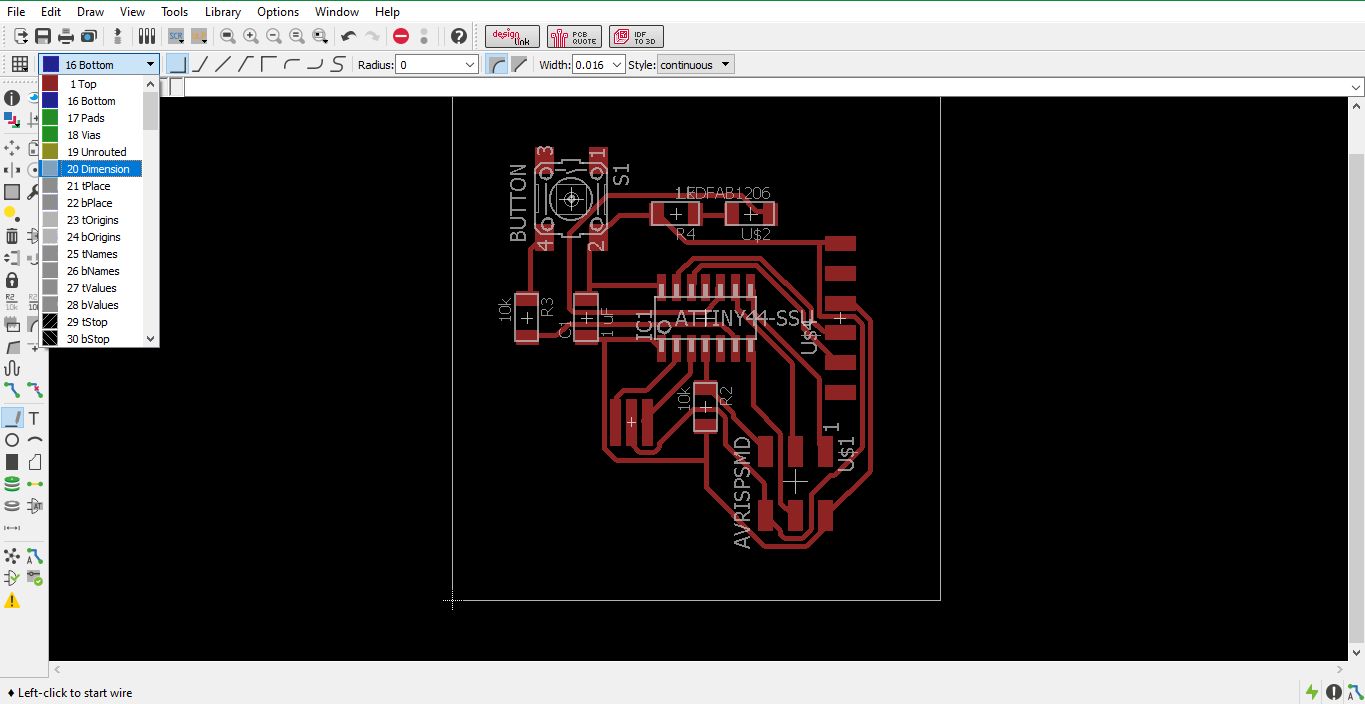Expand the Radius combo box
This screenshot has height=704, width=1365.
point(470,64)
